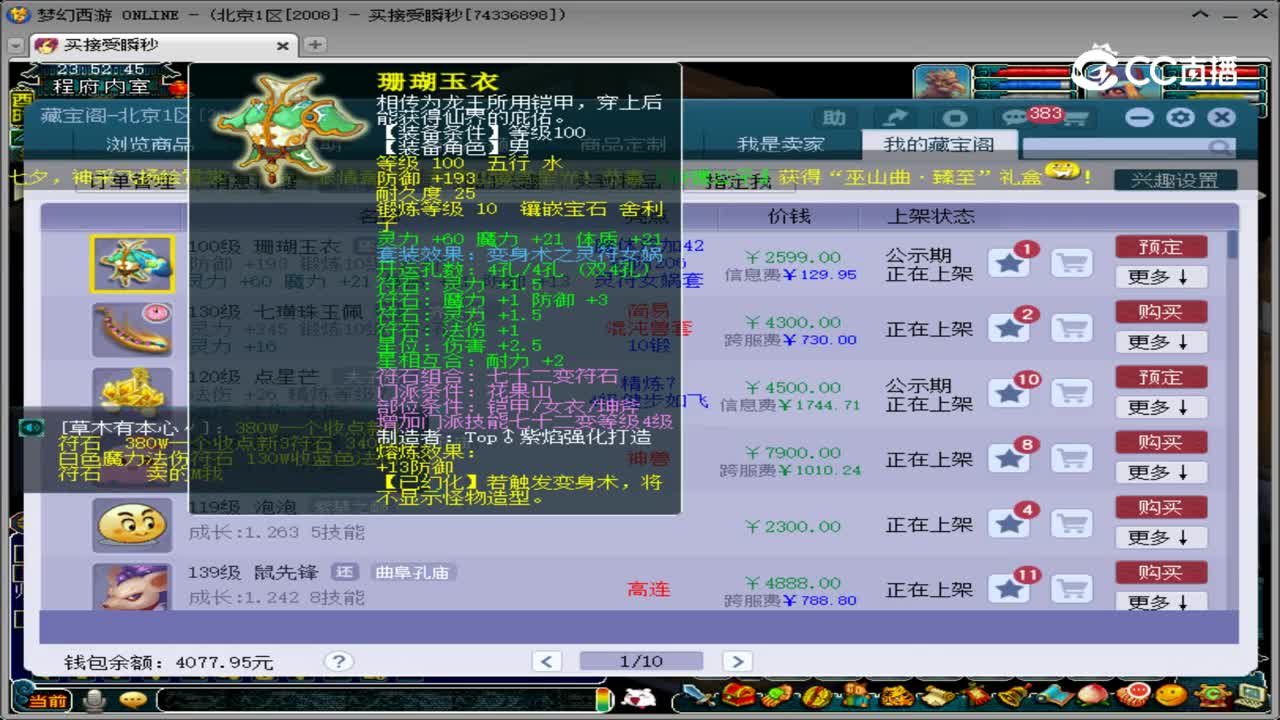Toggle the 当前 chat channel button

coord(48,700)
